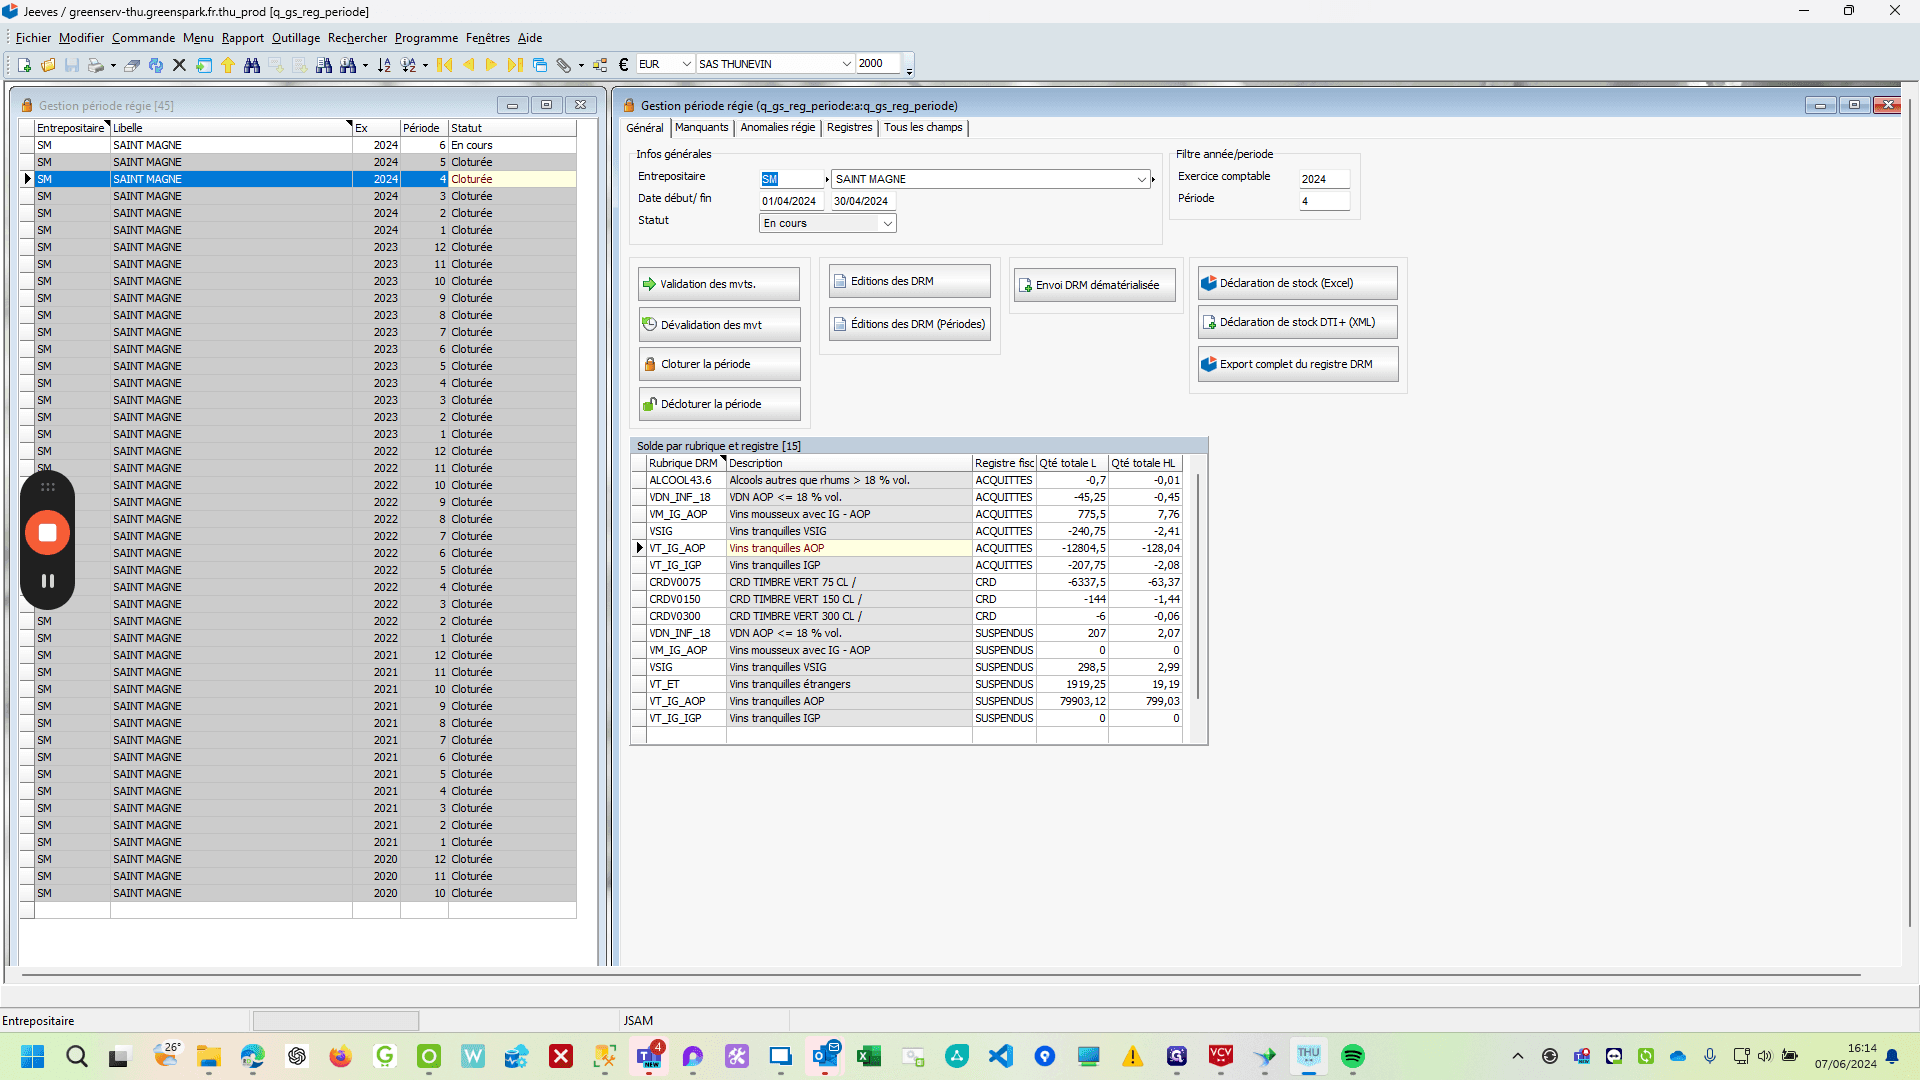1920x1080 pixels.
Task: Open the Outillage menu
Action: coord(296,38)
